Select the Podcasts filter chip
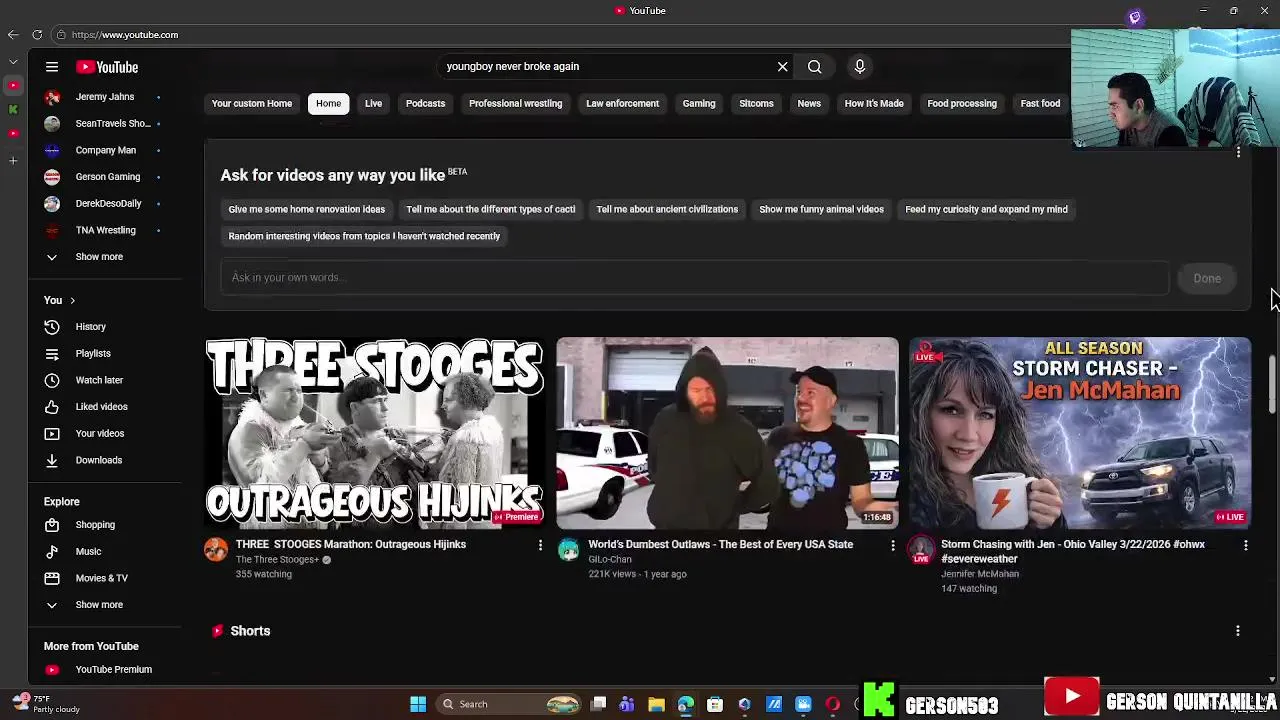Image resolution: width=1280 pixels, height=720 pixels. coord(425,103)
